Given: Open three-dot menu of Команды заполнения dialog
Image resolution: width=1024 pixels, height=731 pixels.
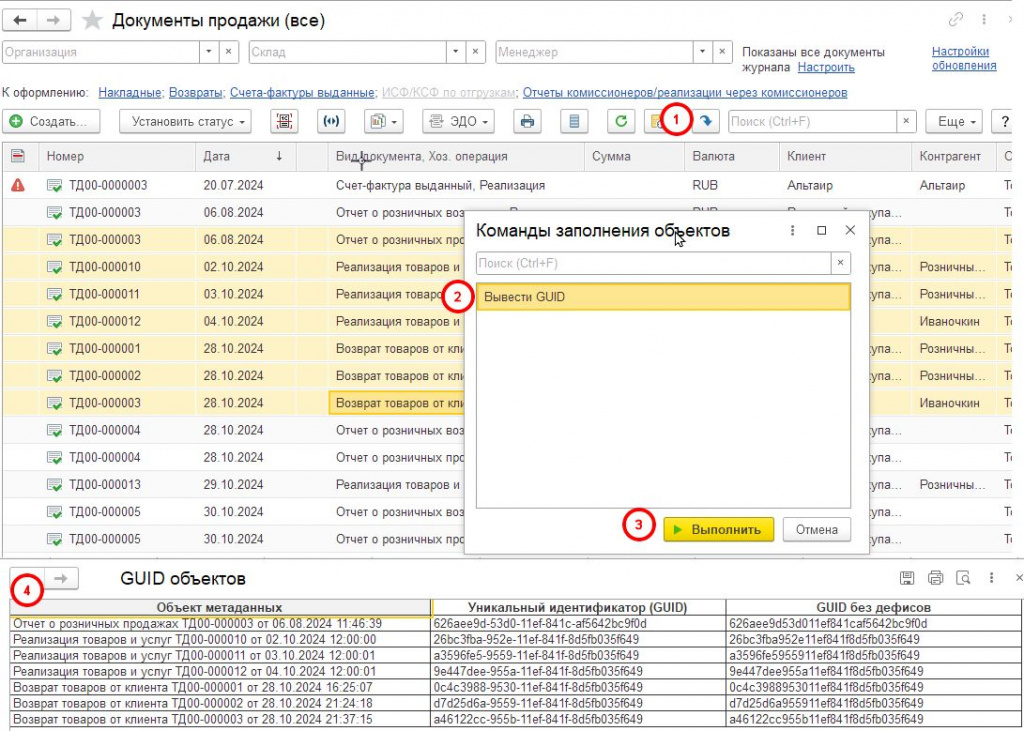Looking at the screenshot, I should [793, 230].
